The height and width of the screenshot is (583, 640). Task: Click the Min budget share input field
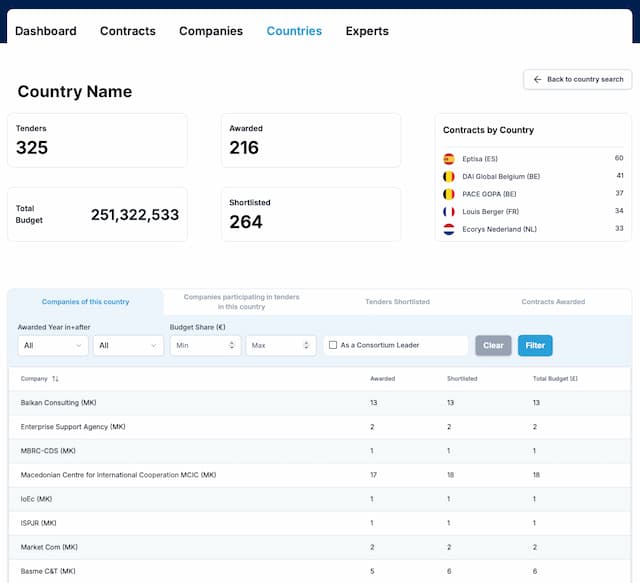(x=205, y=345)
